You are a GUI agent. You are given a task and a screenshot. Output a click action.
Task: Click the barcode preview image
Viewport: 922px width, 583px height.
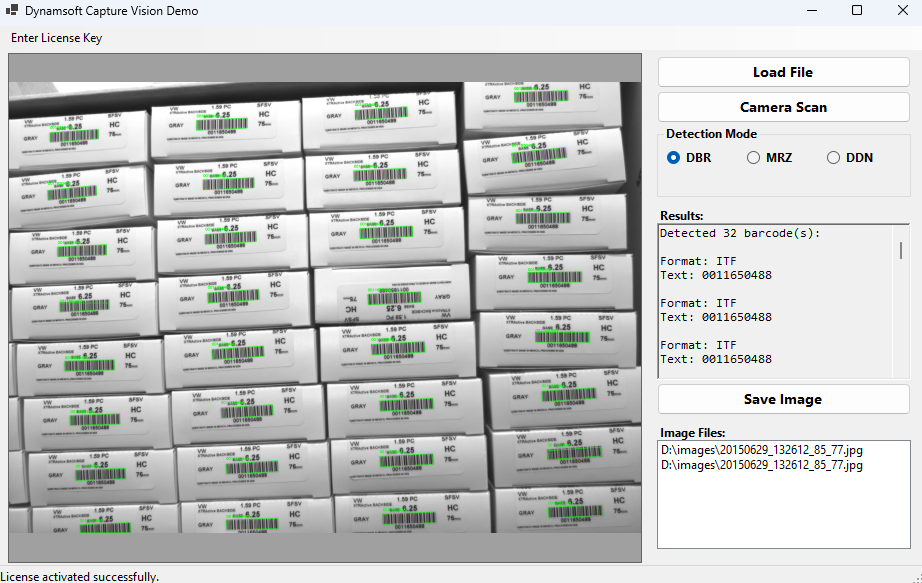325,305
